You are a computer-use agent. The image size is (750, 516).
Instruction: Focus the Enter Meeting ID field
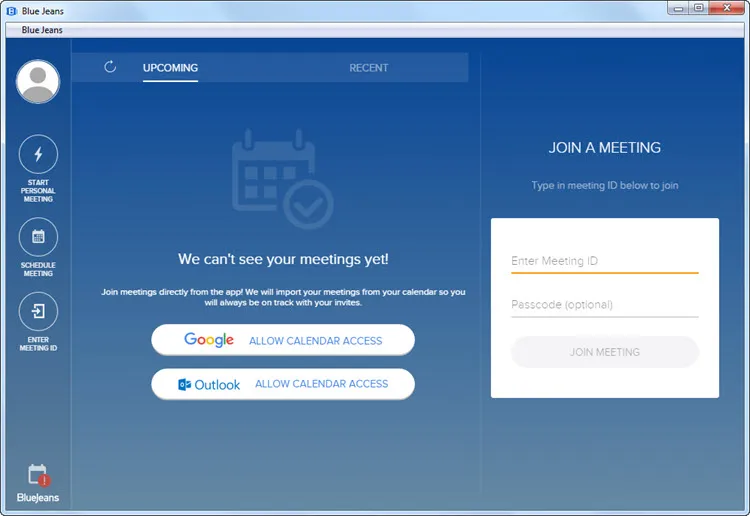pyautogui.click(x=605, y=261)
